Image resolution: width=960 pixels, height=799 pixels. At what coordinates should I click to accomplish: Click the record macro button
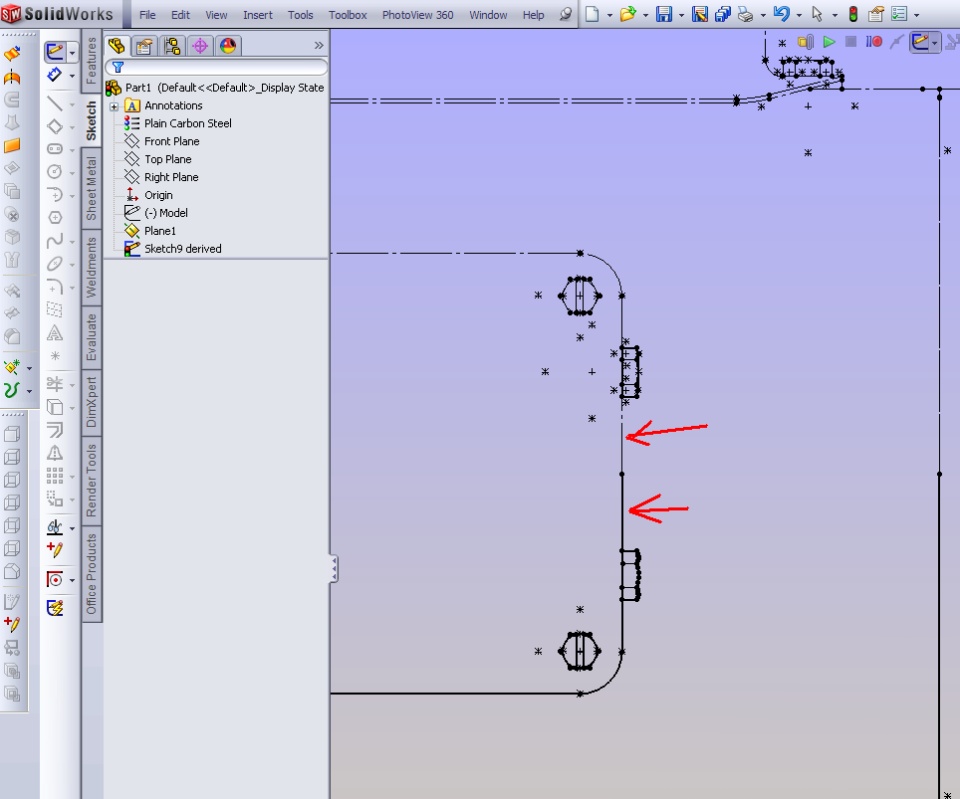(x=874, y=42)
